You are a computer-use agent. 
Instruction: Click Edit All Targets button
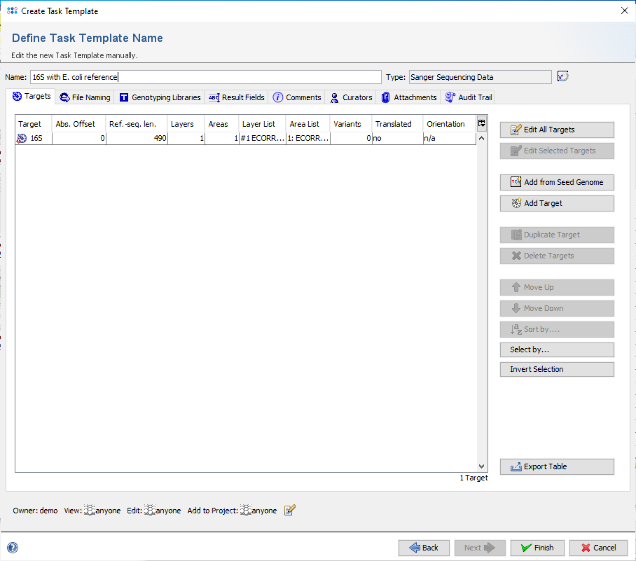pos(557,130)
